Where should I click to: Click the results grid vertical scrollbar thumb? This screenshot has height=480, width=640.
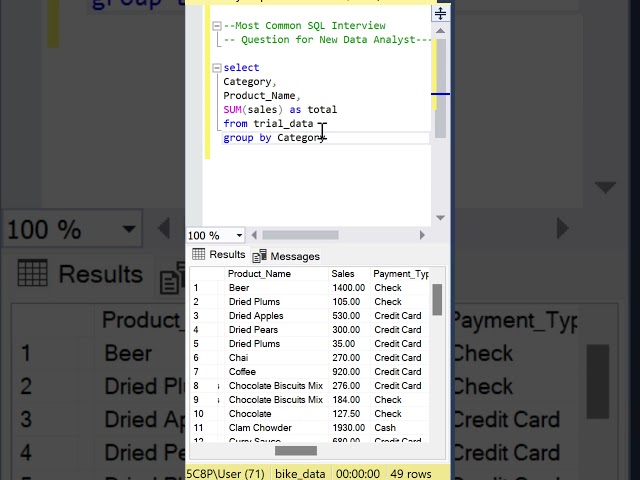(437, 300)
